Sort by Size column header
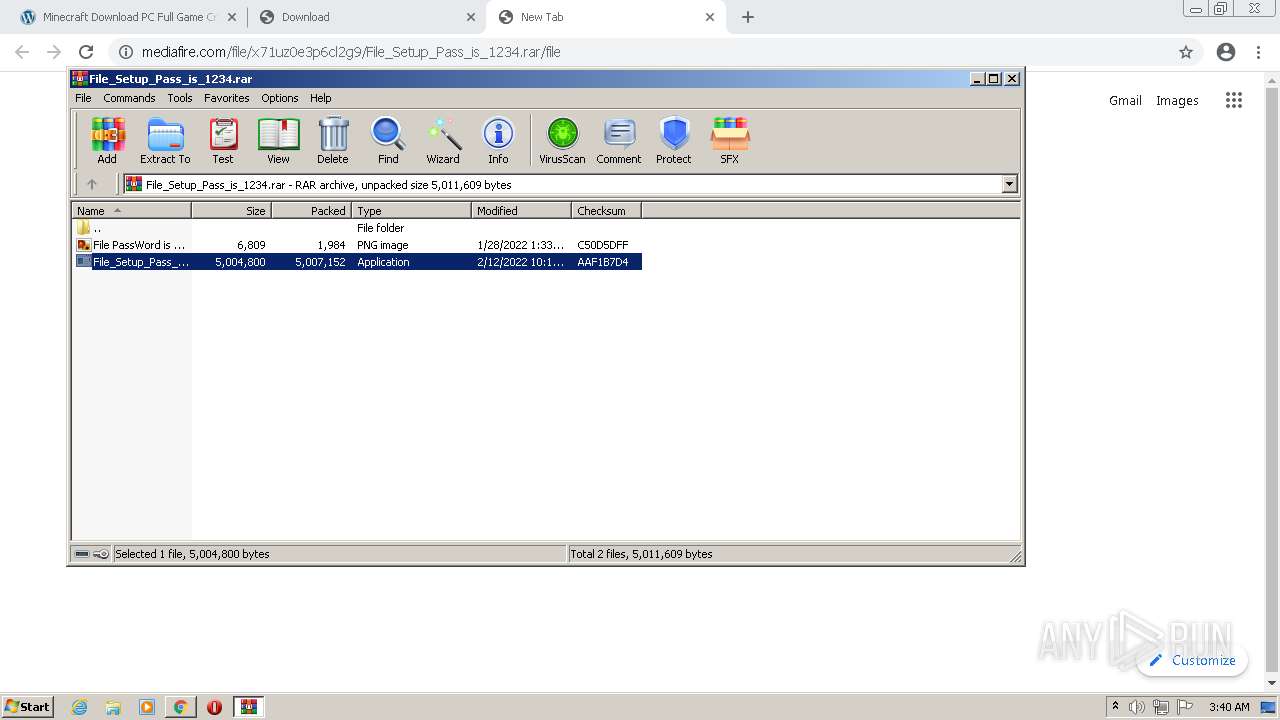 tap(231, 211)
